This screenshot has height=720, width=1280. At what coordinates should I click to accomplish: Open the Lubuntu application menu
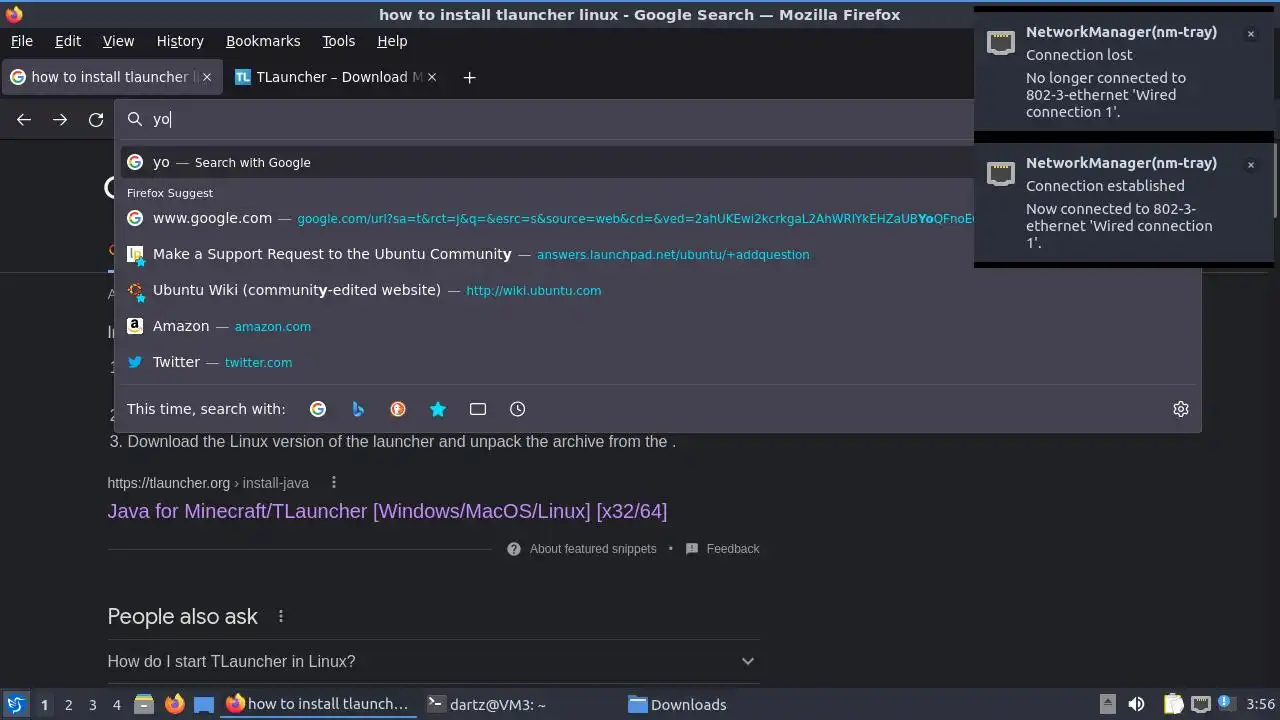(15, 704)
